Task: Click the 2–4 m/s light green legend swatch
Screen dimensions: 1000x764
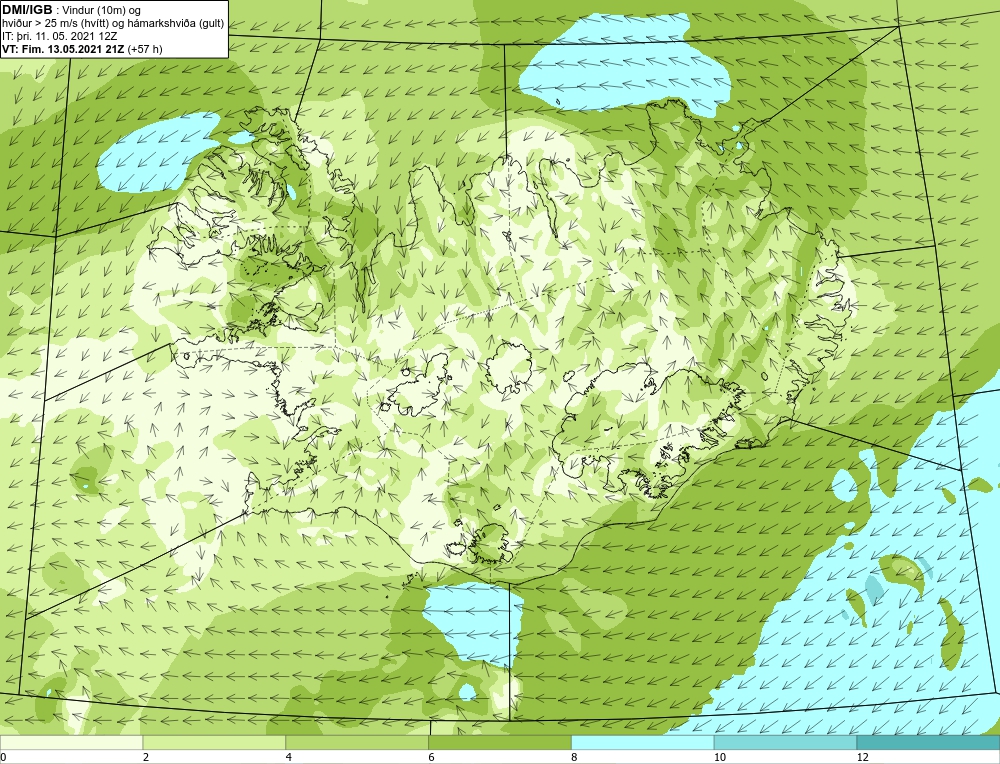Action: point(214,743)
